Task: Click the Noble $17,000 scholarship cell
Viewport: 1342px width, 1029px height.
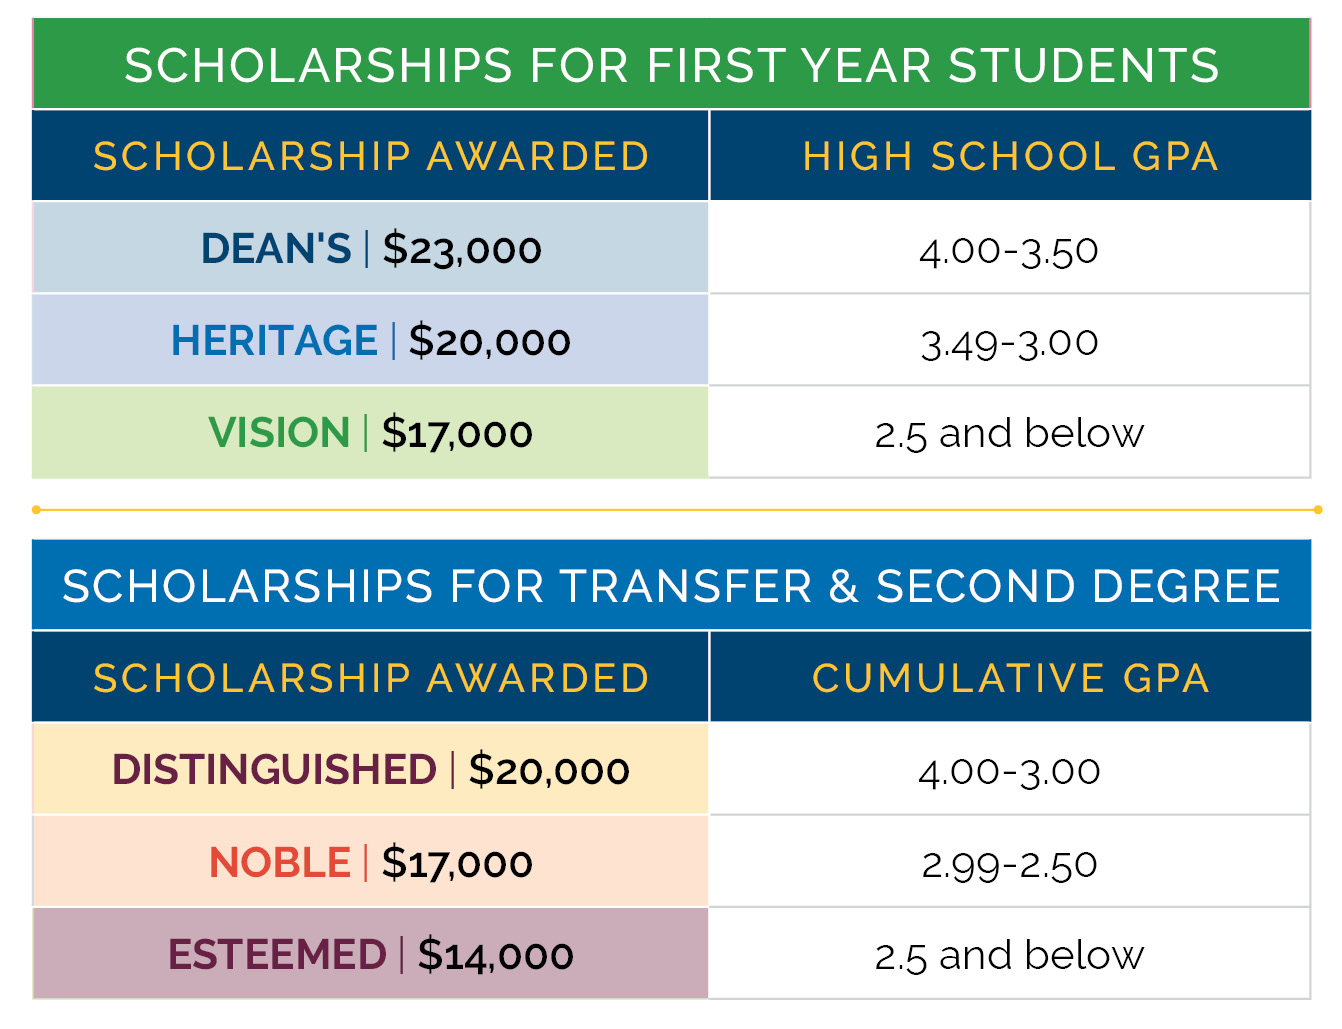Action: click(371, 863)
